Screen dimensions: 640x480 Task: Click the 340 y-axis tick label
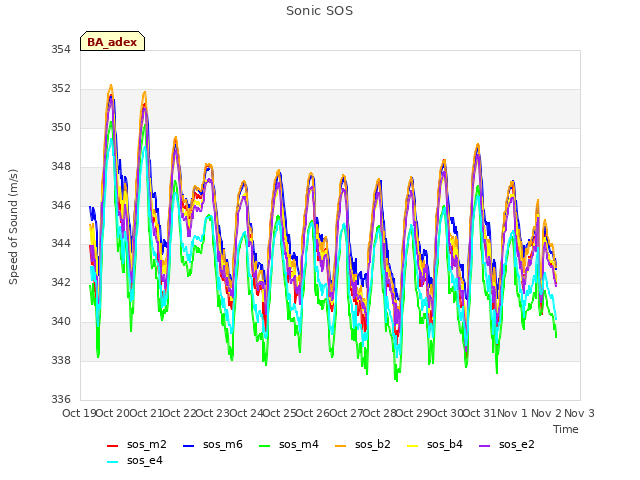click(61, 322)
